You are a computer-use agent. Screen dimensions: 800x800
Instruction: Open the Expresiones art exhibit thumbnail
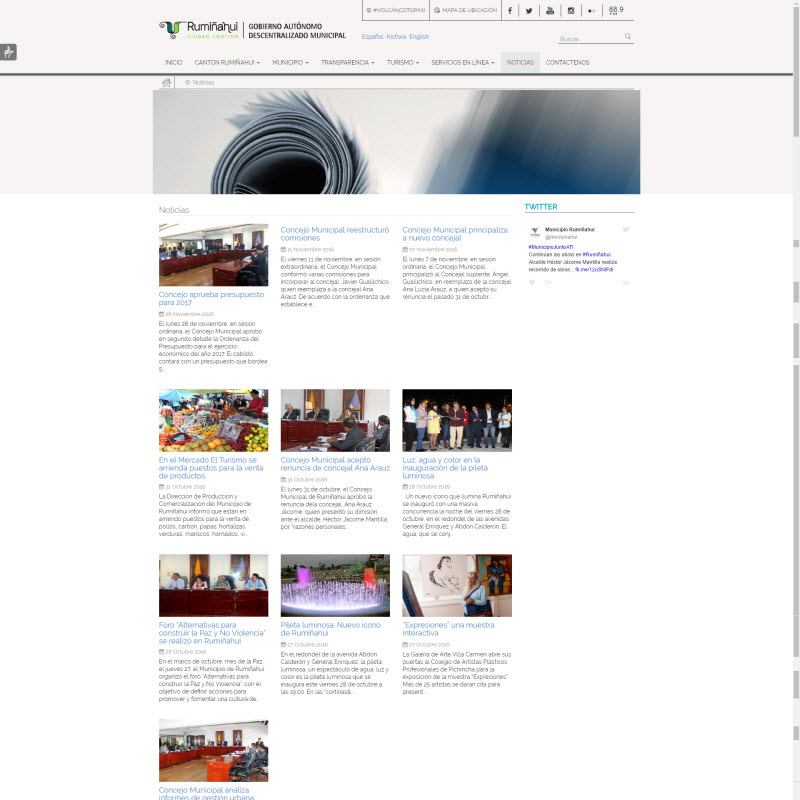[457, 586]
